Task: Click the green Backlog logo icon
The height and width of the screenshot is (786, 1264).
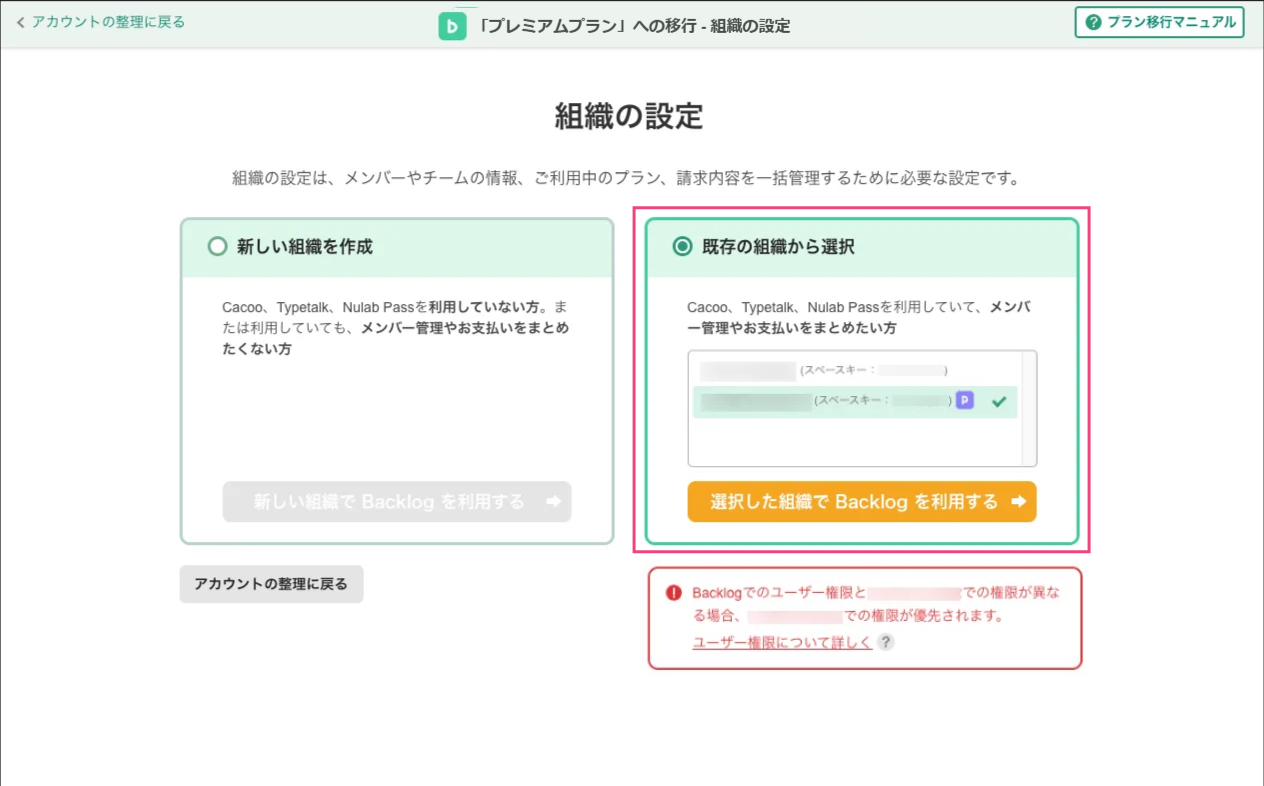Action: pyautogui.click(x=453, y=25)
